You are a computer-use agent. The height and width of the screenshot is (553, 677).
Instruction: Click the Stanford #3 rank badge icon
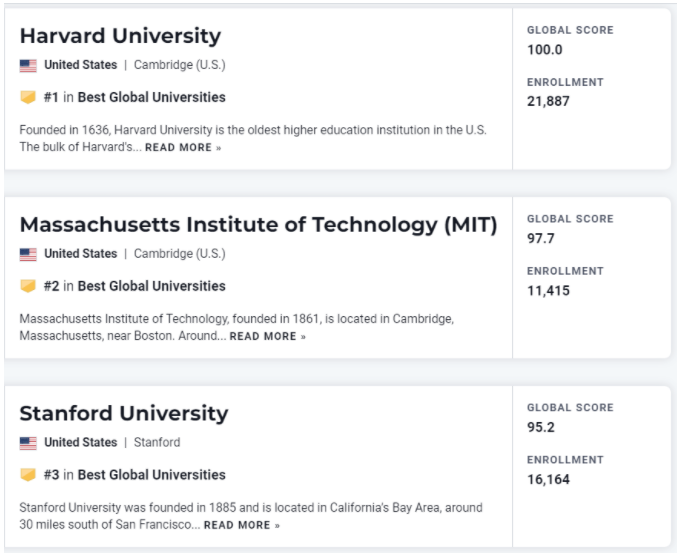(x=28, y=475)
